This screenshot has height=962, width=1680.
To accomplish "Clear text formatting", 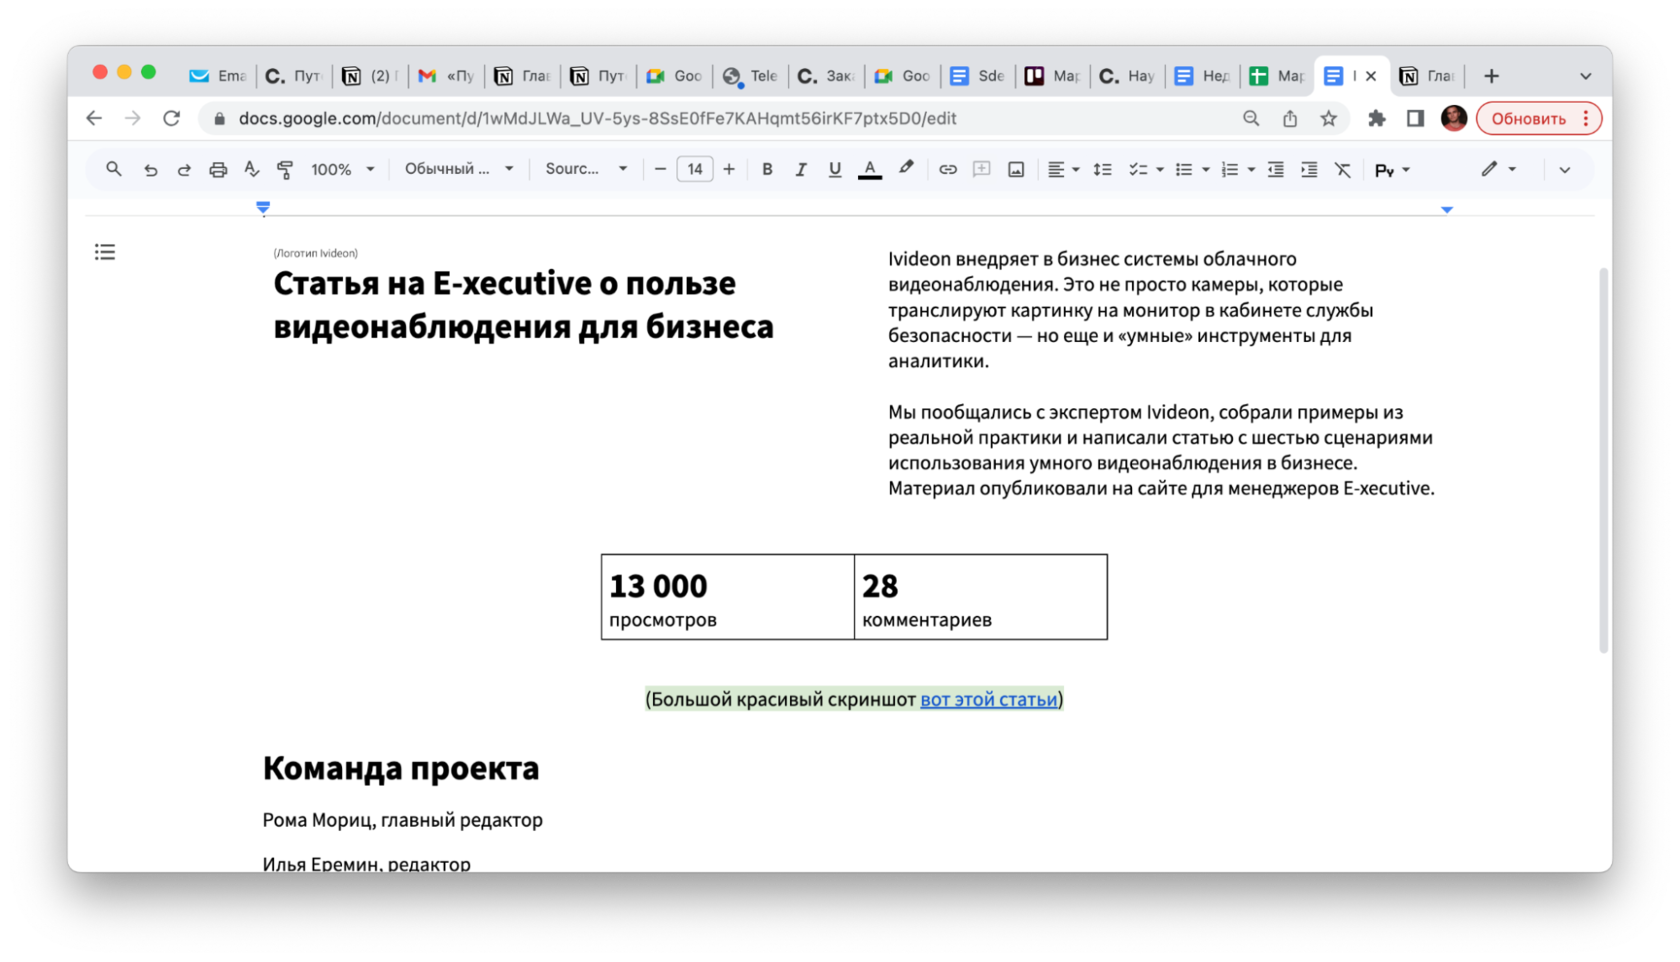I will [x=1343, y=170].
